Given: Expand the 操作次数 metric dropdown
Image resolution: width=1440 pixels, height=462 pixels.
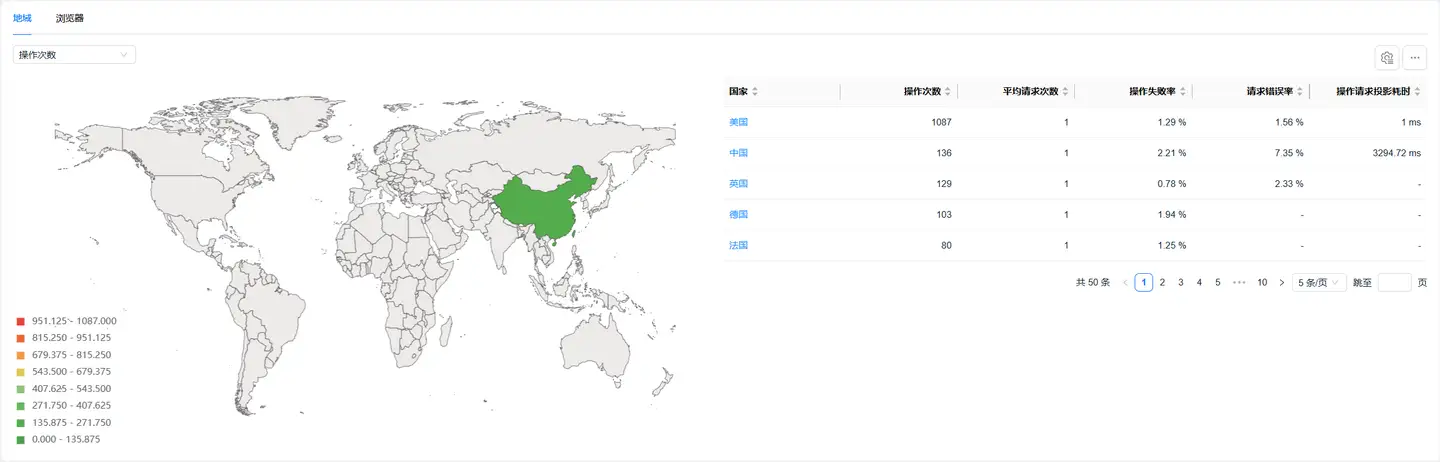Looking at the screenshot, I should point(74,55).
